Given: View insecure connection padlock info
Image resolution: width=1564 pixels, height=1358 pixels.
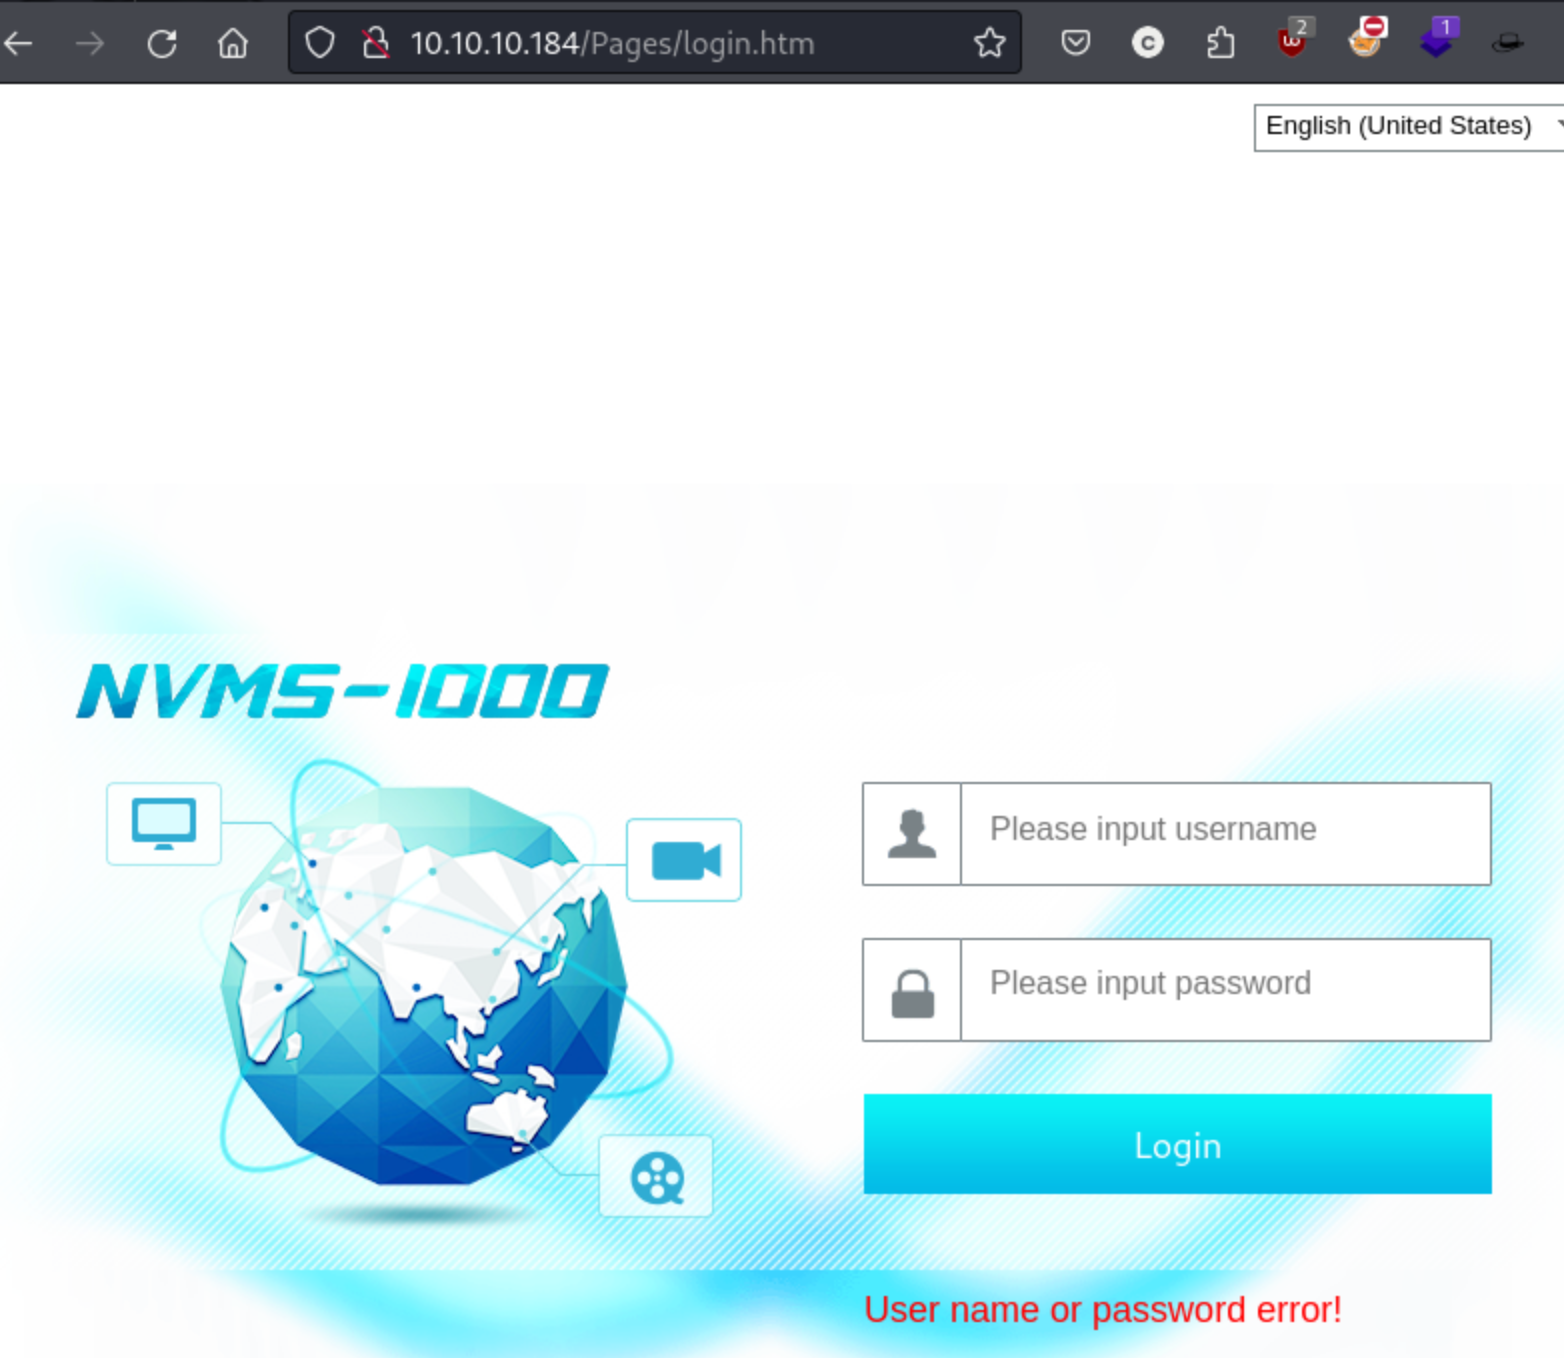Looking at the screenshot, I should [x=376, y=43].
